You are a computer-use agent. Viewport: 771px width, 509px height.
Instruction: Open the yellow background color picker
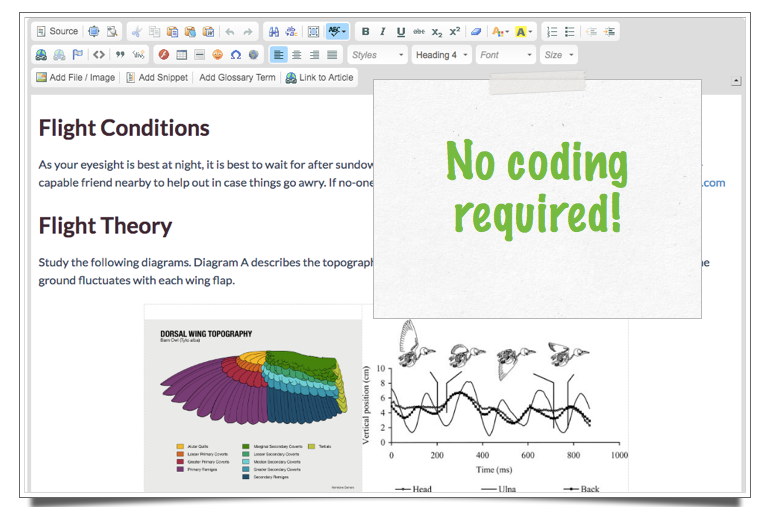(x=523, y=32)
